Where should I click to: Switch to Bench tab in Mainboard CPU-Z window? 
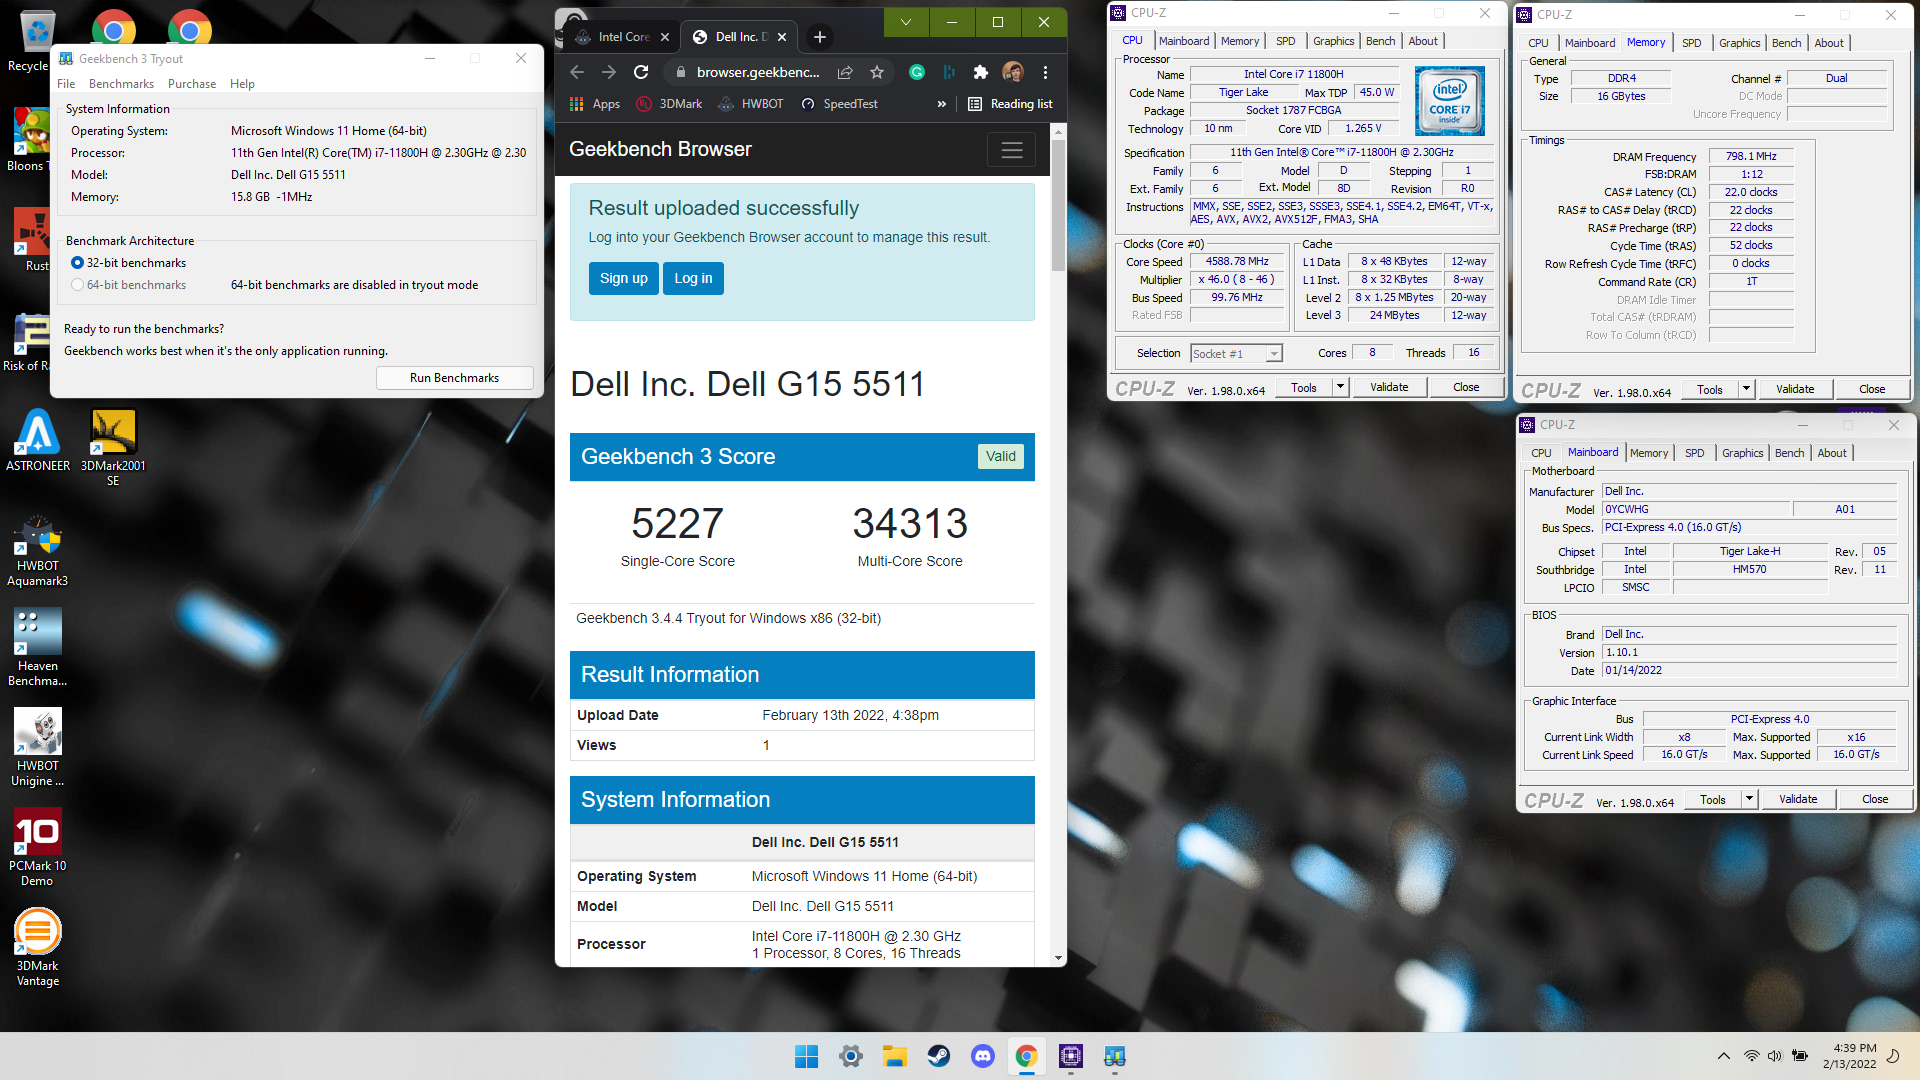coord(1789,453)
